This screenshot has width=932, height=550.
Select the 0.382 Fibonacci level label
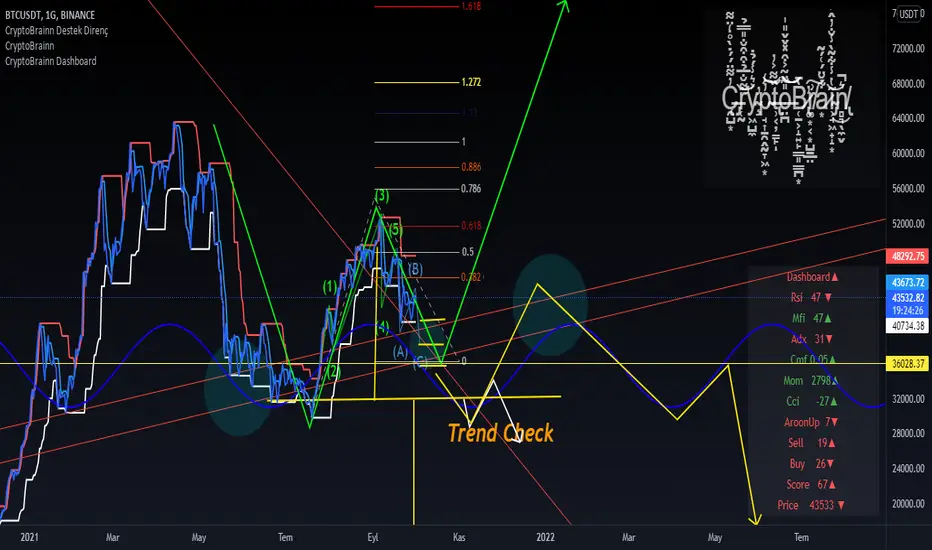tap(471, 277)
